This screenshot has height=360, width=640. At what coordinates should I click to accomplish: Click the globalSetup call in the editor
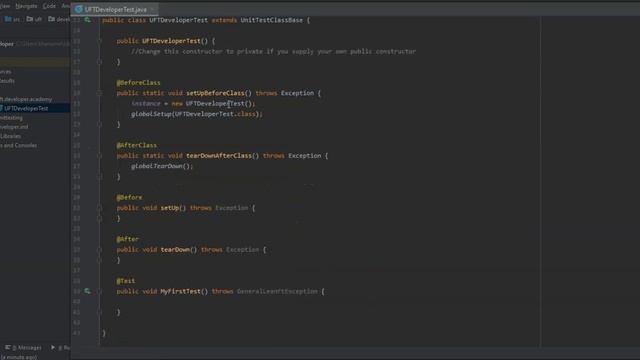click(x=151, y=114)
